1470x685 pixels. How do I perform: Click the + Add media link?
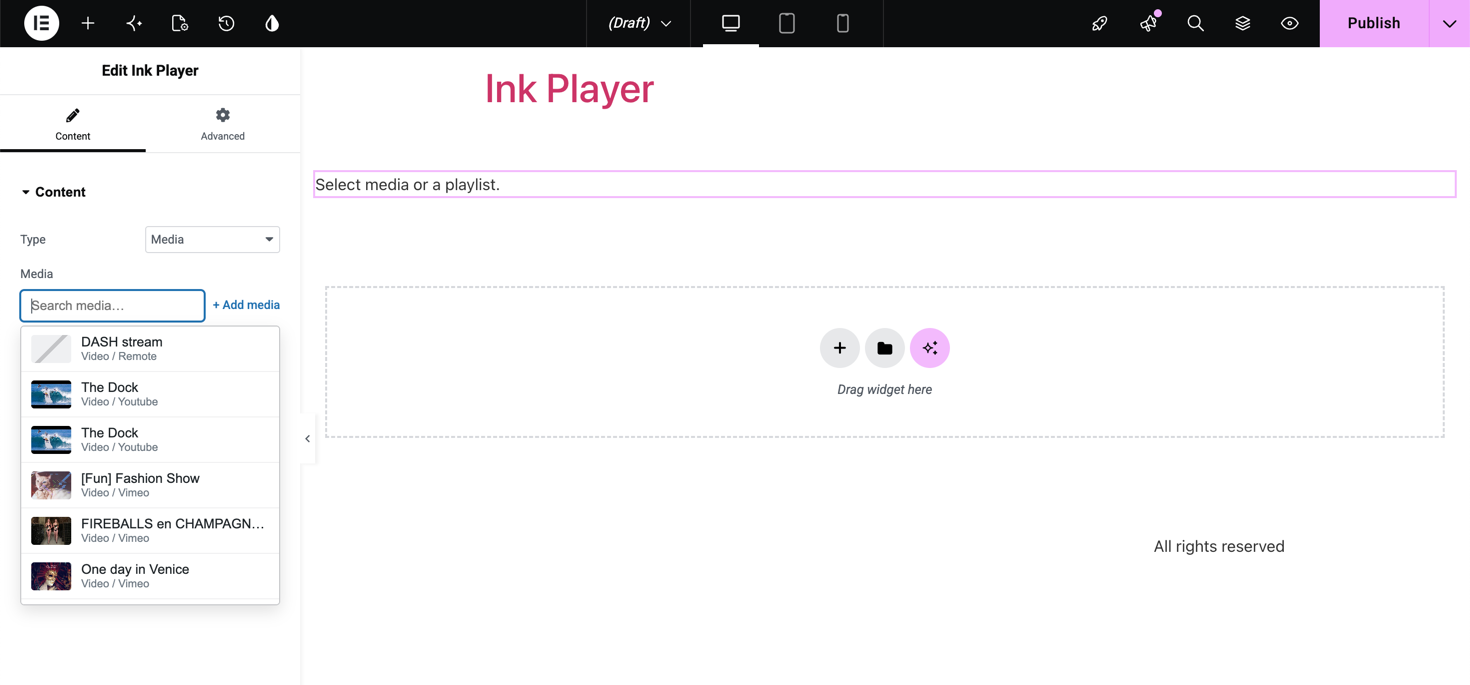[x=246, y=305]
